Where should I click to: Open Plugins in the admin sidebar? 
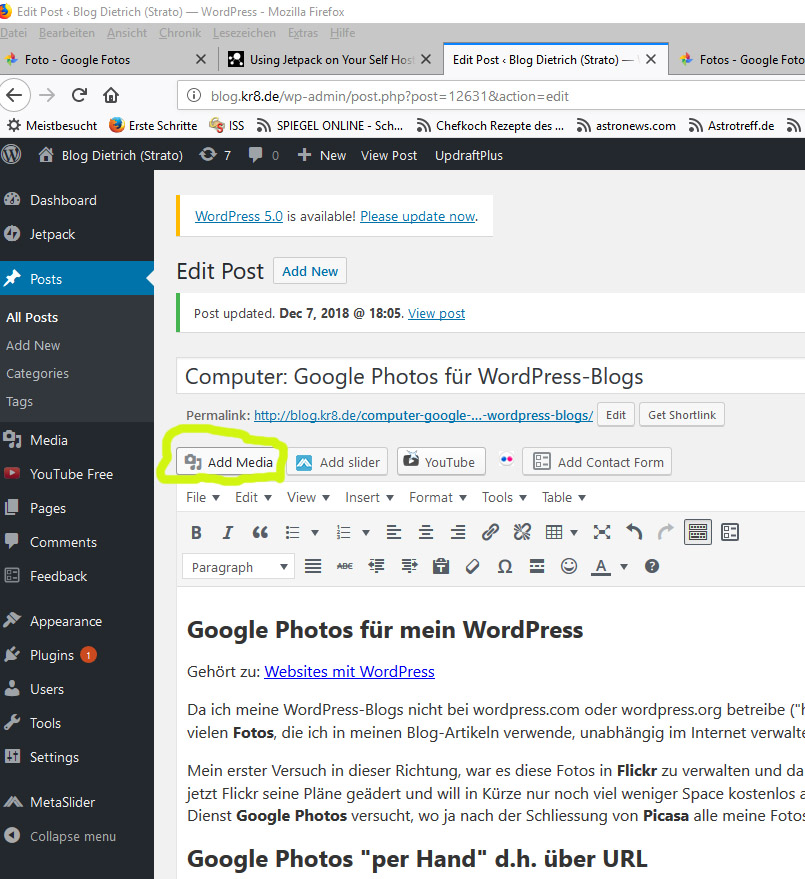(52, 655)
